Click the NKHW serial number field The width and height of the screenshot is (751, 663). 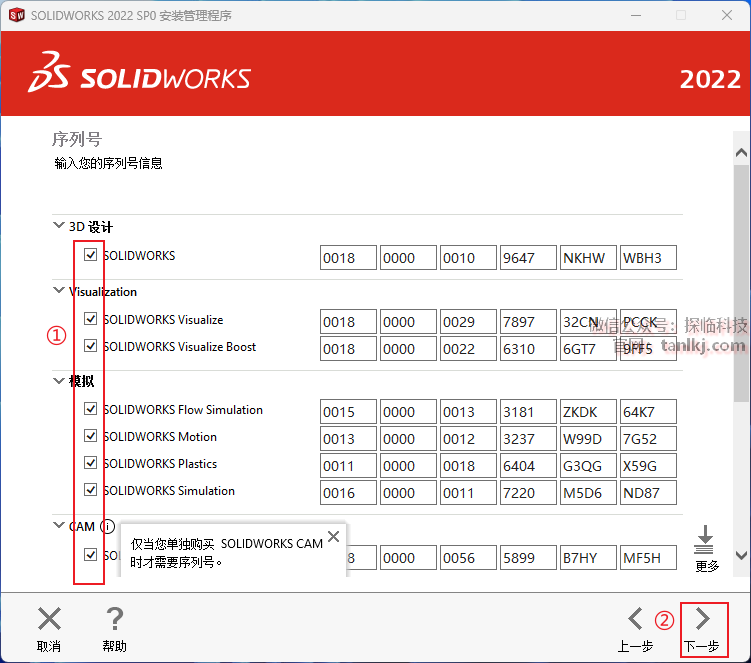point(588,258)
